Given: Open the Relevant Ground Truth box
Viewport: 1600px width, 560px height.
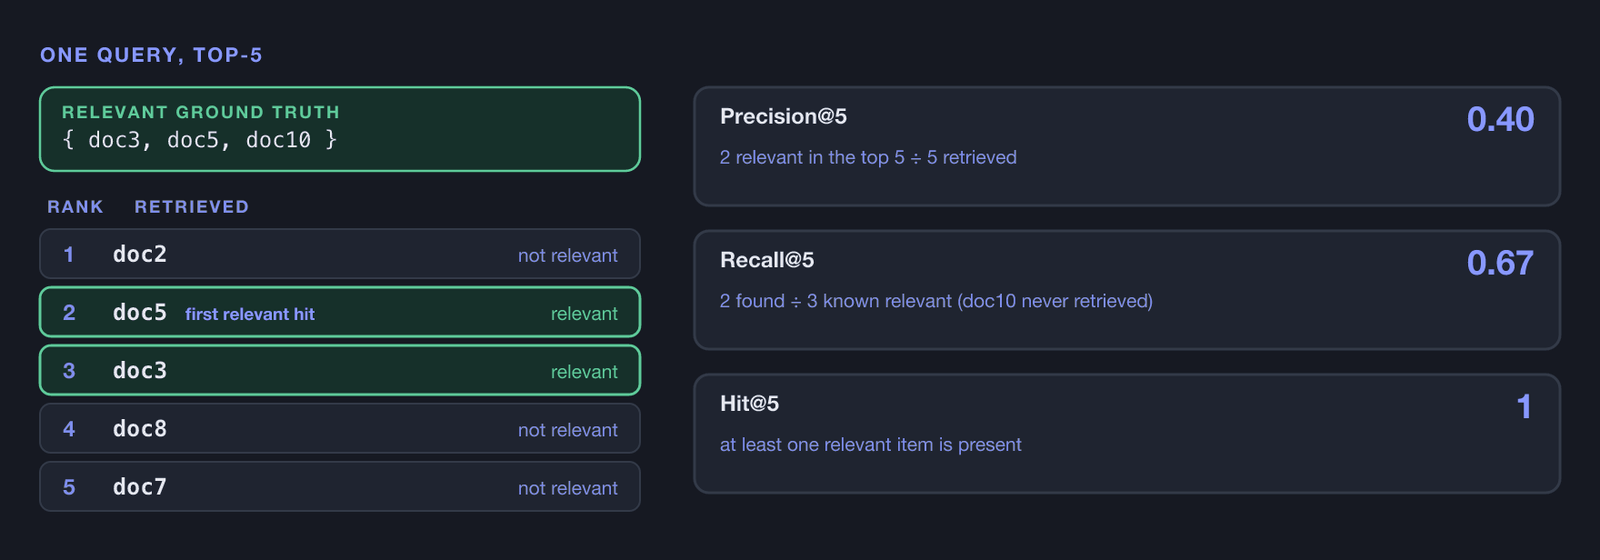Looking at the screenshot, I should pyautogui.click(x=340, y=129).
